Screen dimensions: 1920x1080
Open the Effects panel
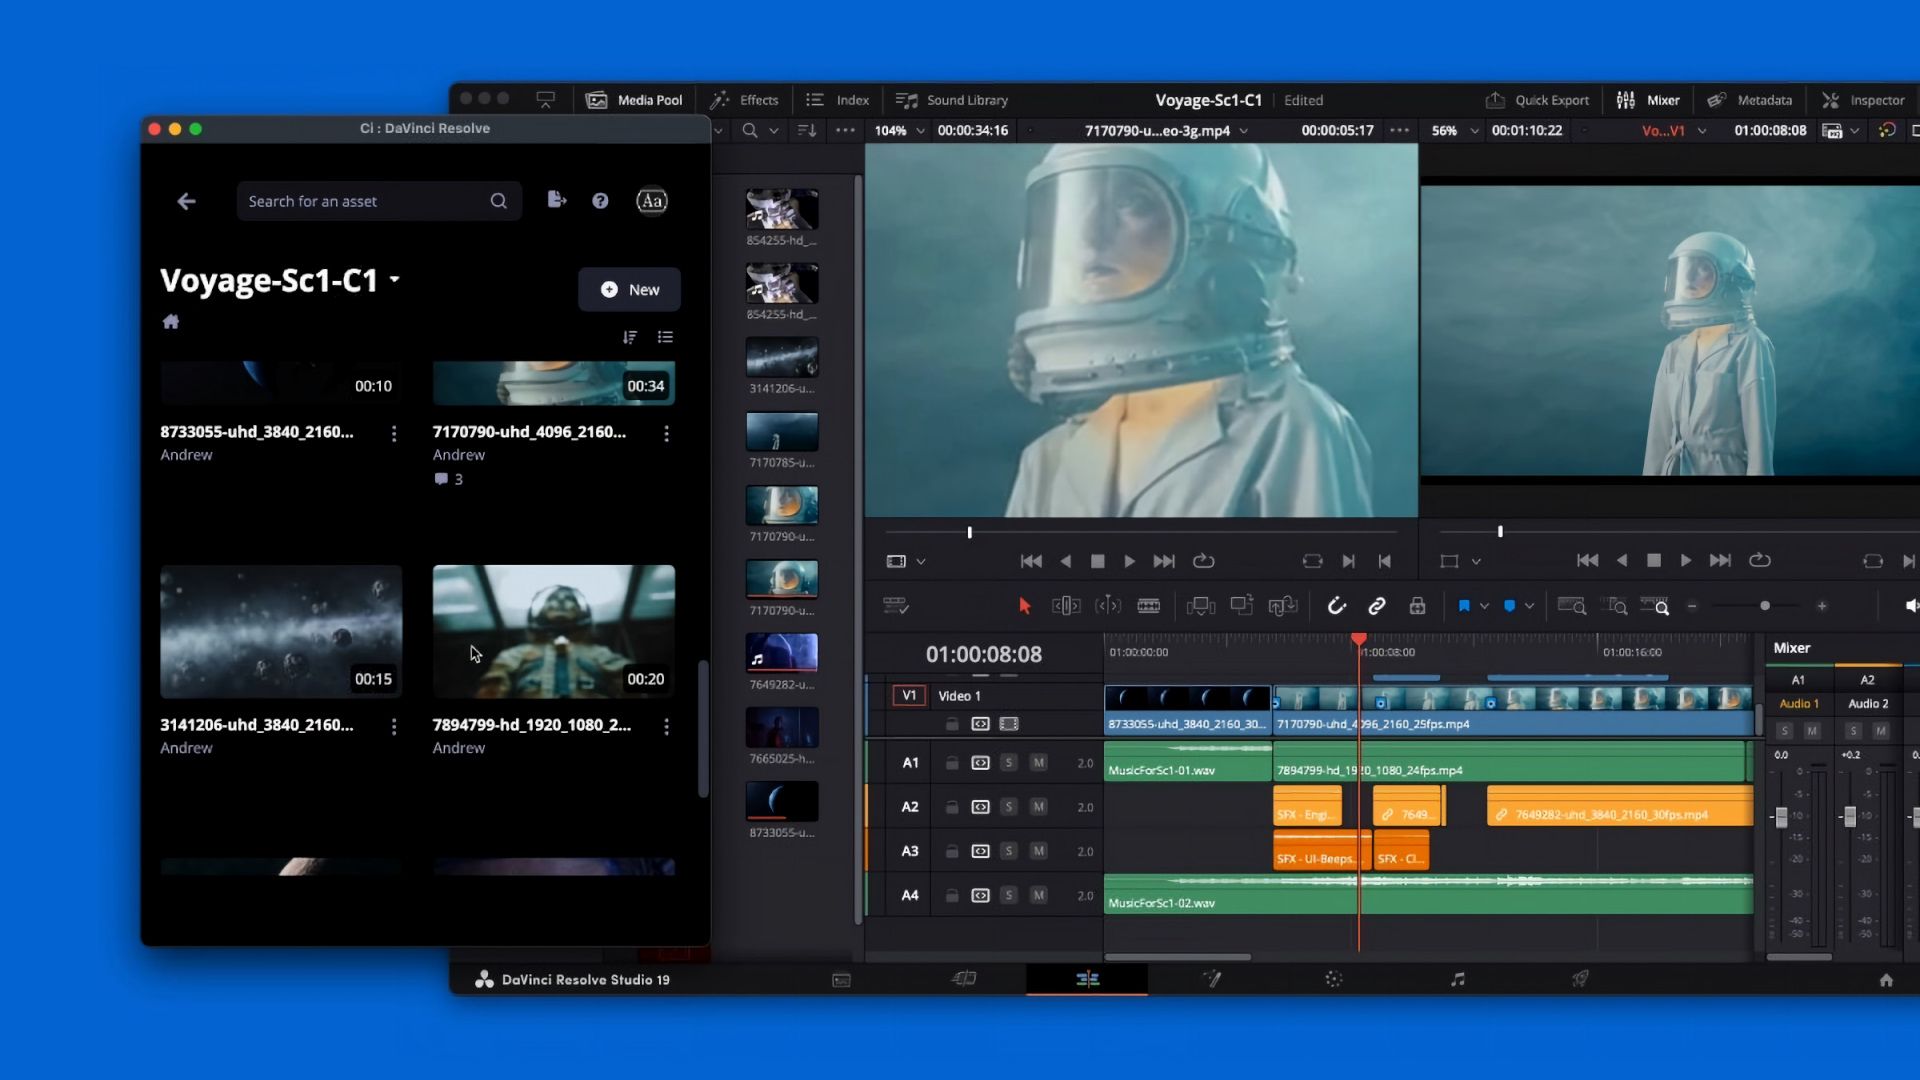click(744, 100)
